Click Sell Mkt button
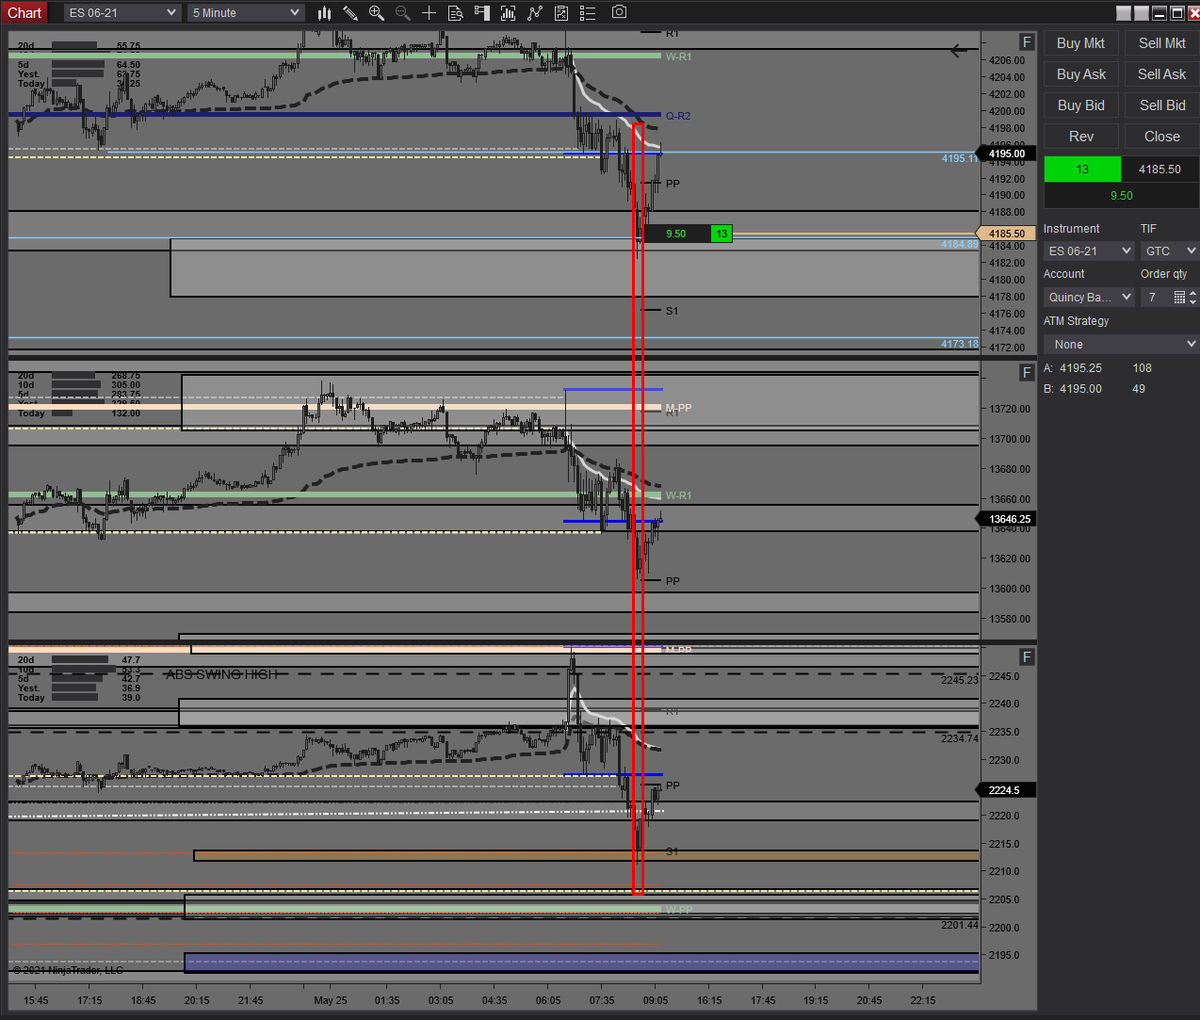 [x=1162, y=43]
